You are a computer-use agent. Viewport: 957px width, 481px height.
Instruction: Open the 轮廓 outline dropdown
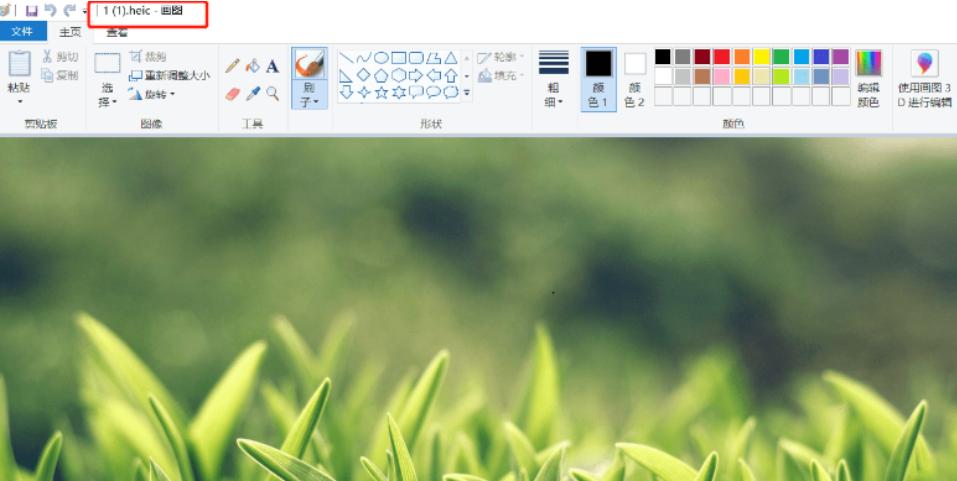click(x=501, y=57)
